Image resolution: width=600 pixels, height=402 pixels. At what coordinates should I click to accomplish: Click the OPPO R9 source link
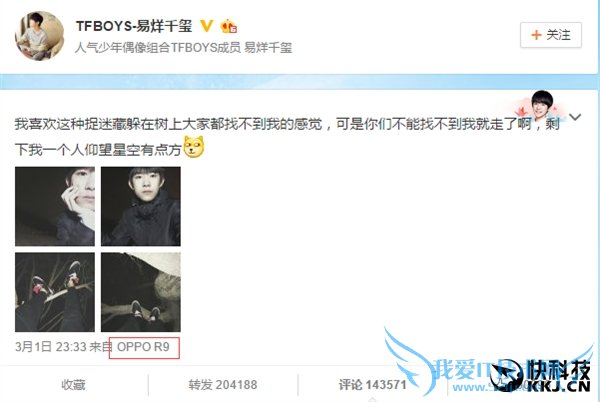143,347
